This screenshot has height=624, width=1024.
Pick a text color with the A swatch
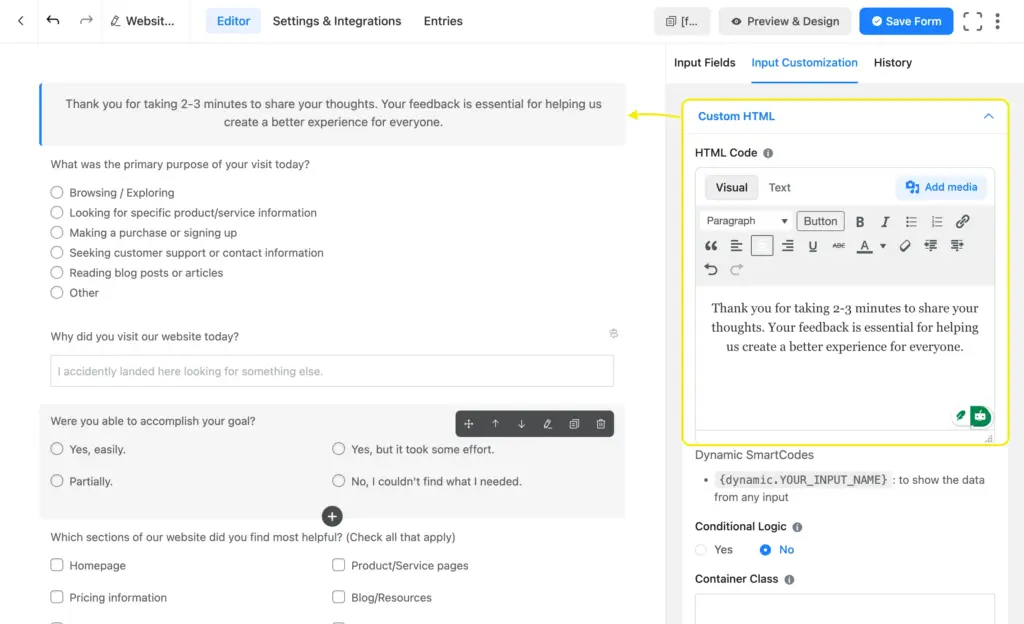point(864,245)
